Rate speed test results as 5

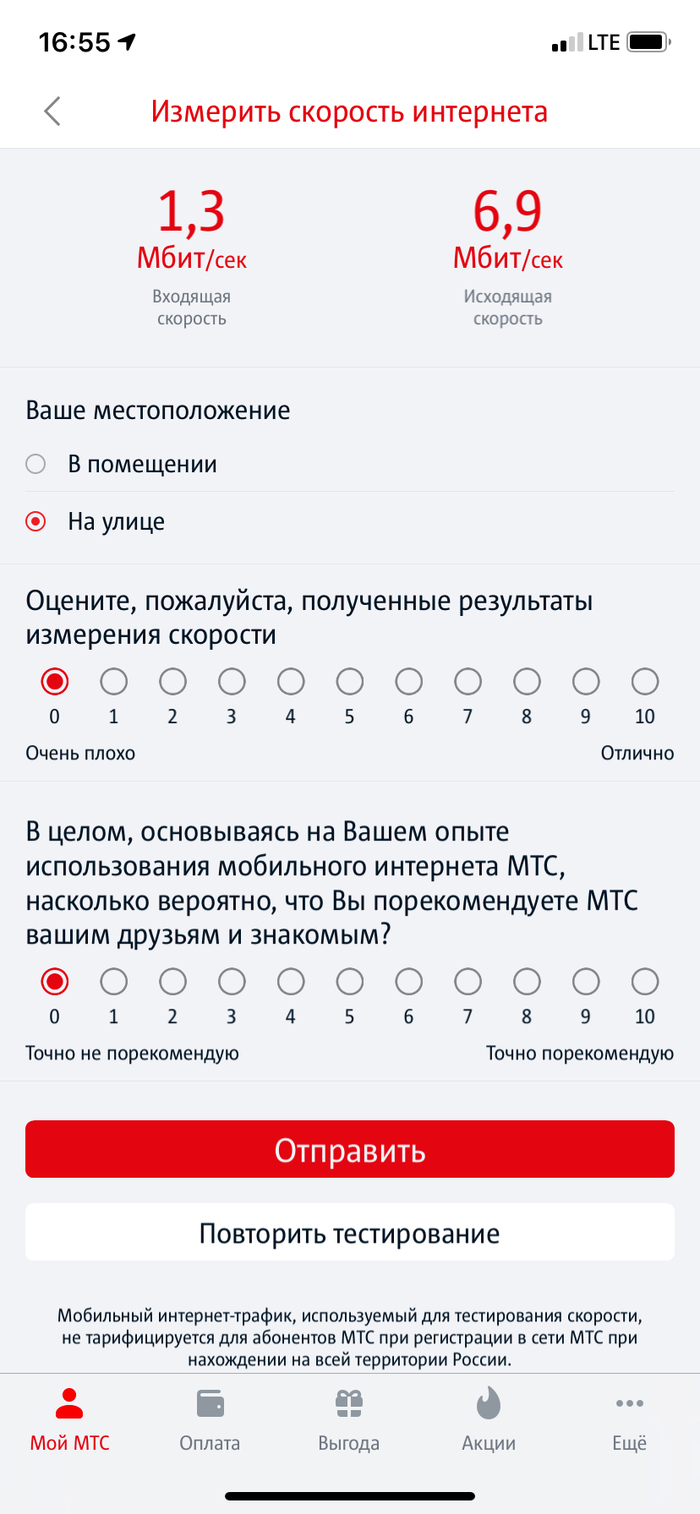point(350,682)
